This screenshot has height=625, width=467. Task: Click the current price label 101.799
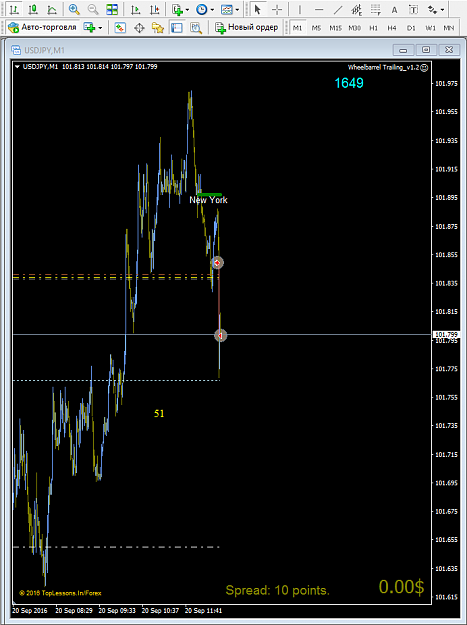[446, 334]
